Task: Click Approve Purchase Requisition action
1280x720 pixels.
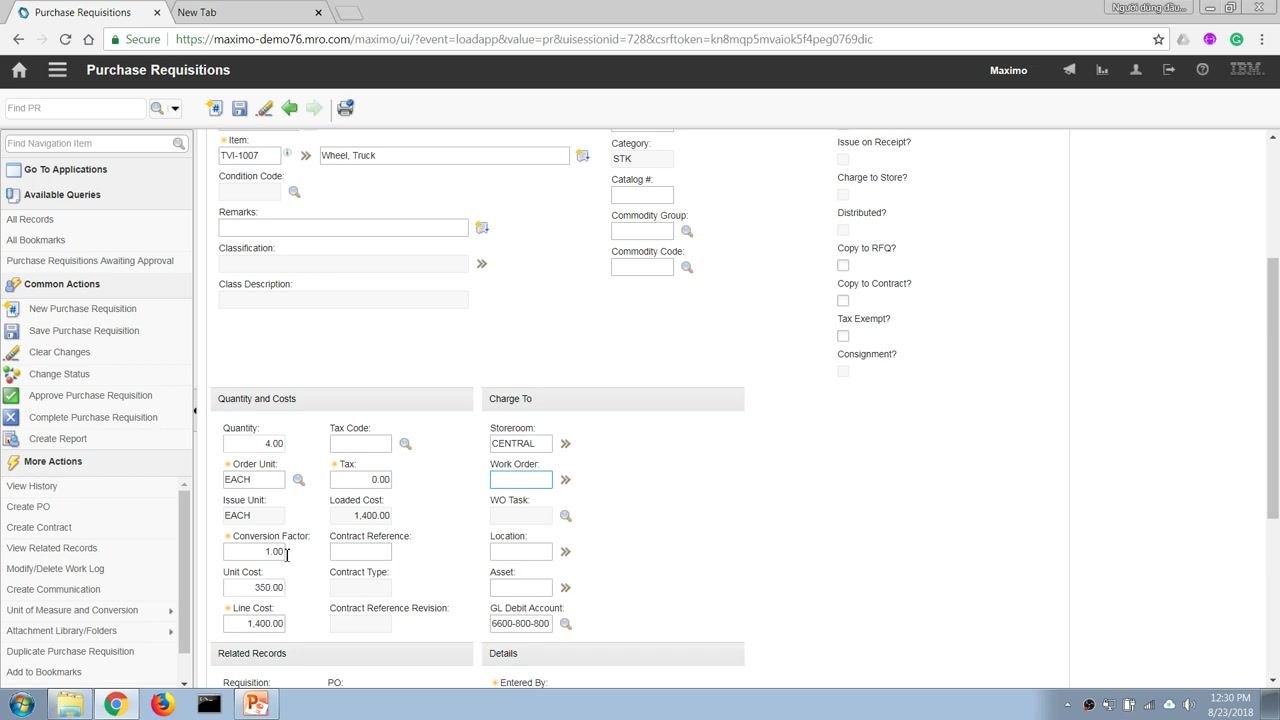Action: tap(91, 396)
